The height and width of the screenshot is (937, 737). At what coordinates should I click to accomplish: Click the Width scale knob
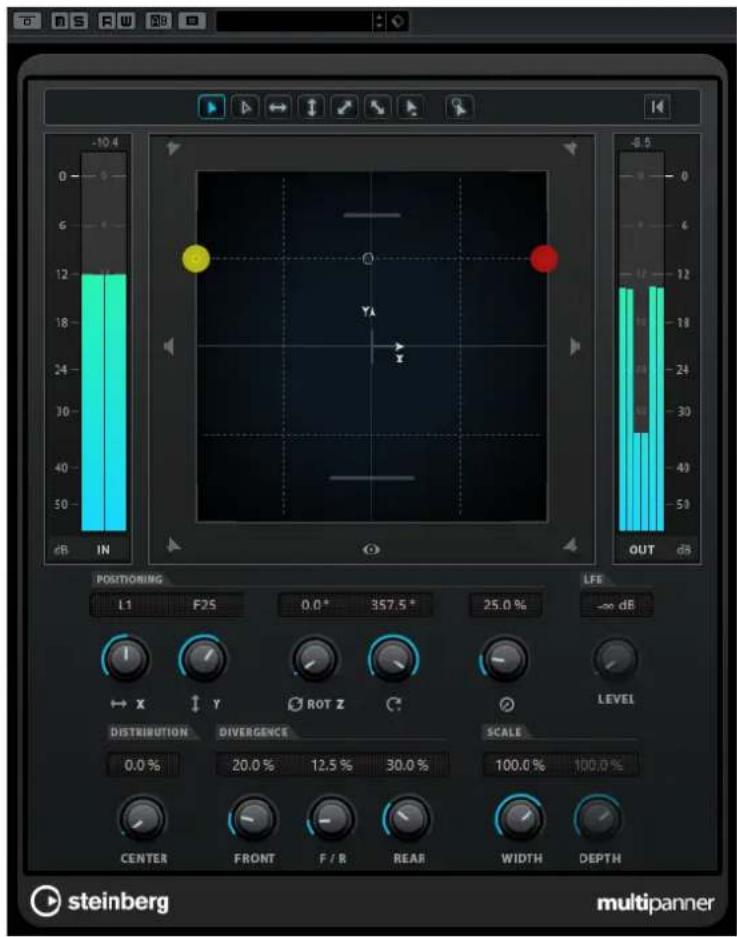coord(519,819)
